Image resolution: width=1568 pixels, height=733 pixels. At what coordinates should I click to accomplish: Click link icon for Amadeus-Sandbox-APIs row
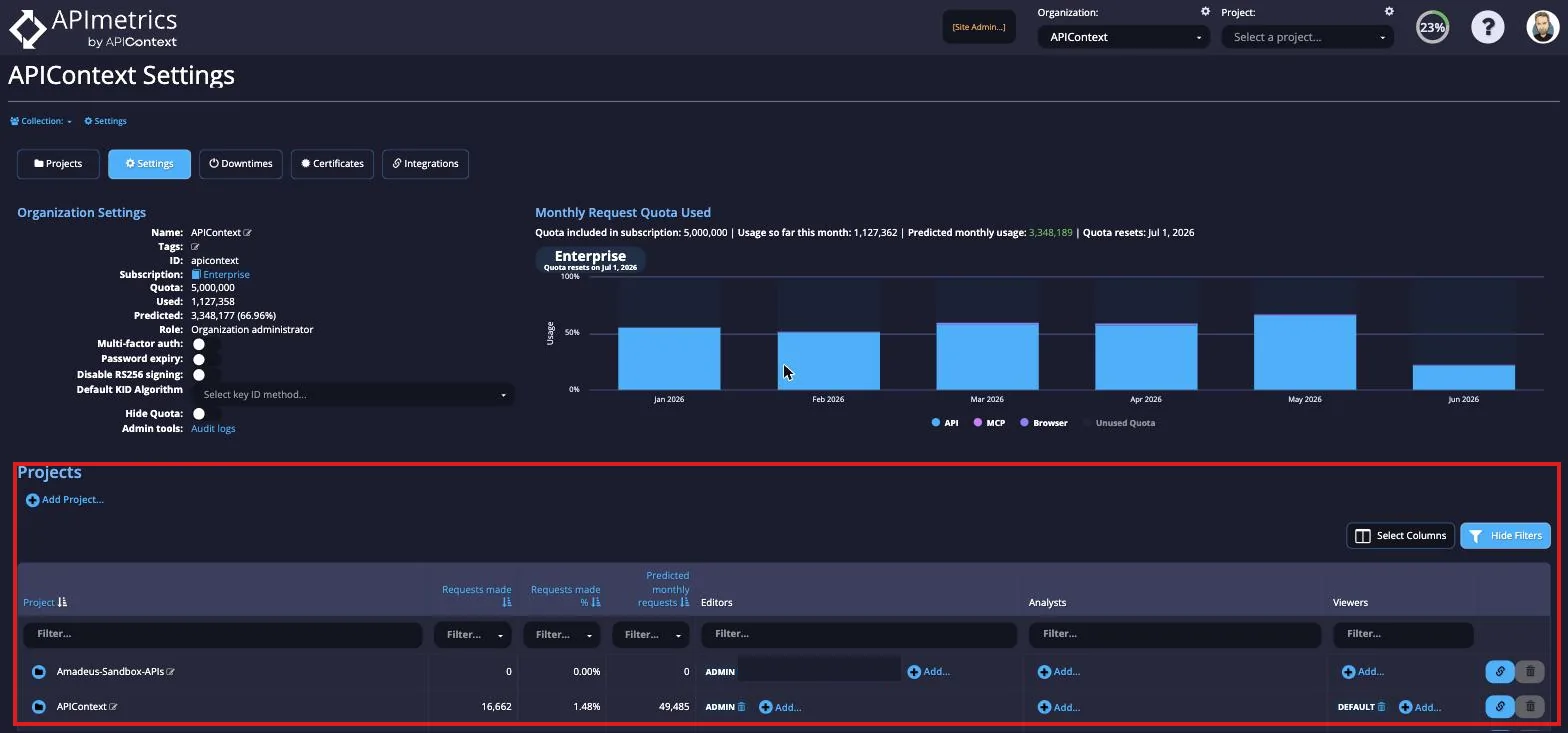pyautogui.click(x=1499, y=672)
